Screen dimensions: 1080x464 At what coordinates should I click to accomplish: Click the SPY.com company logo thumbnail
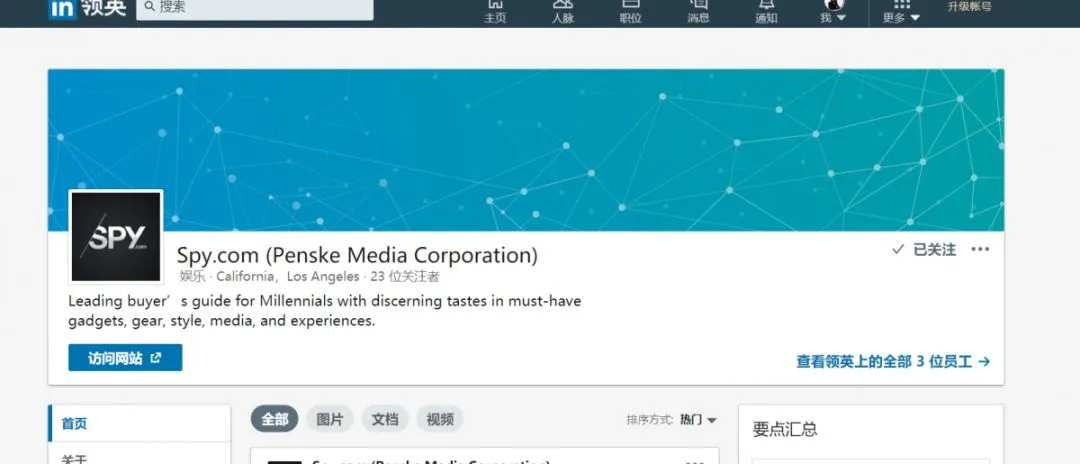(116, 236)
